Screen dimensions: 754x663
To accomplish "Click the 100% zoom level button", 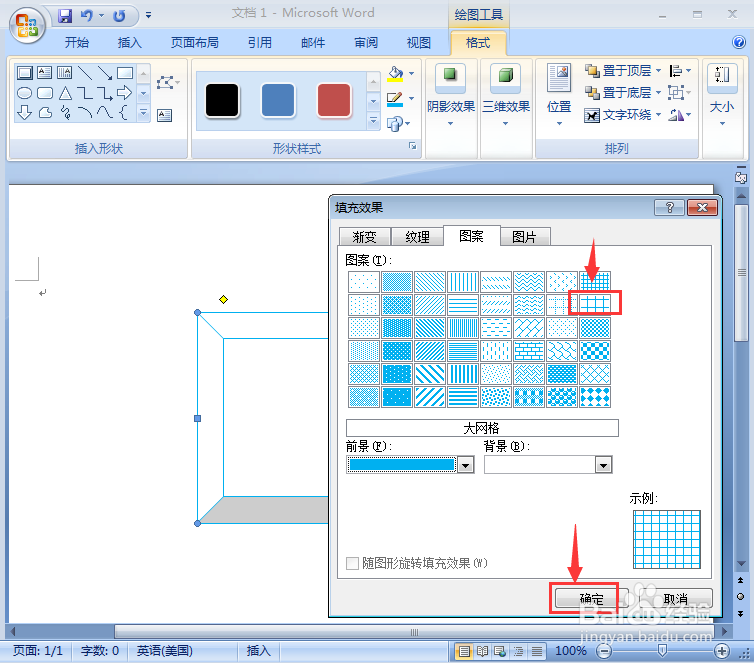I will [x=571, y=651].
